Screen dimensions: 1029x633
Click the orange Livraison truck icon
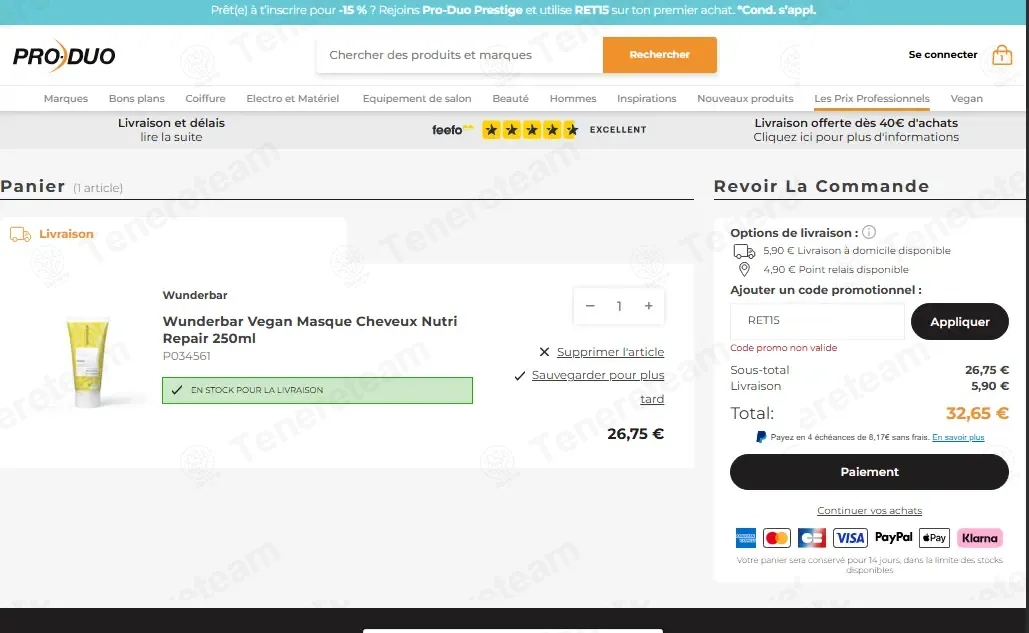click(x=20, y=234)
